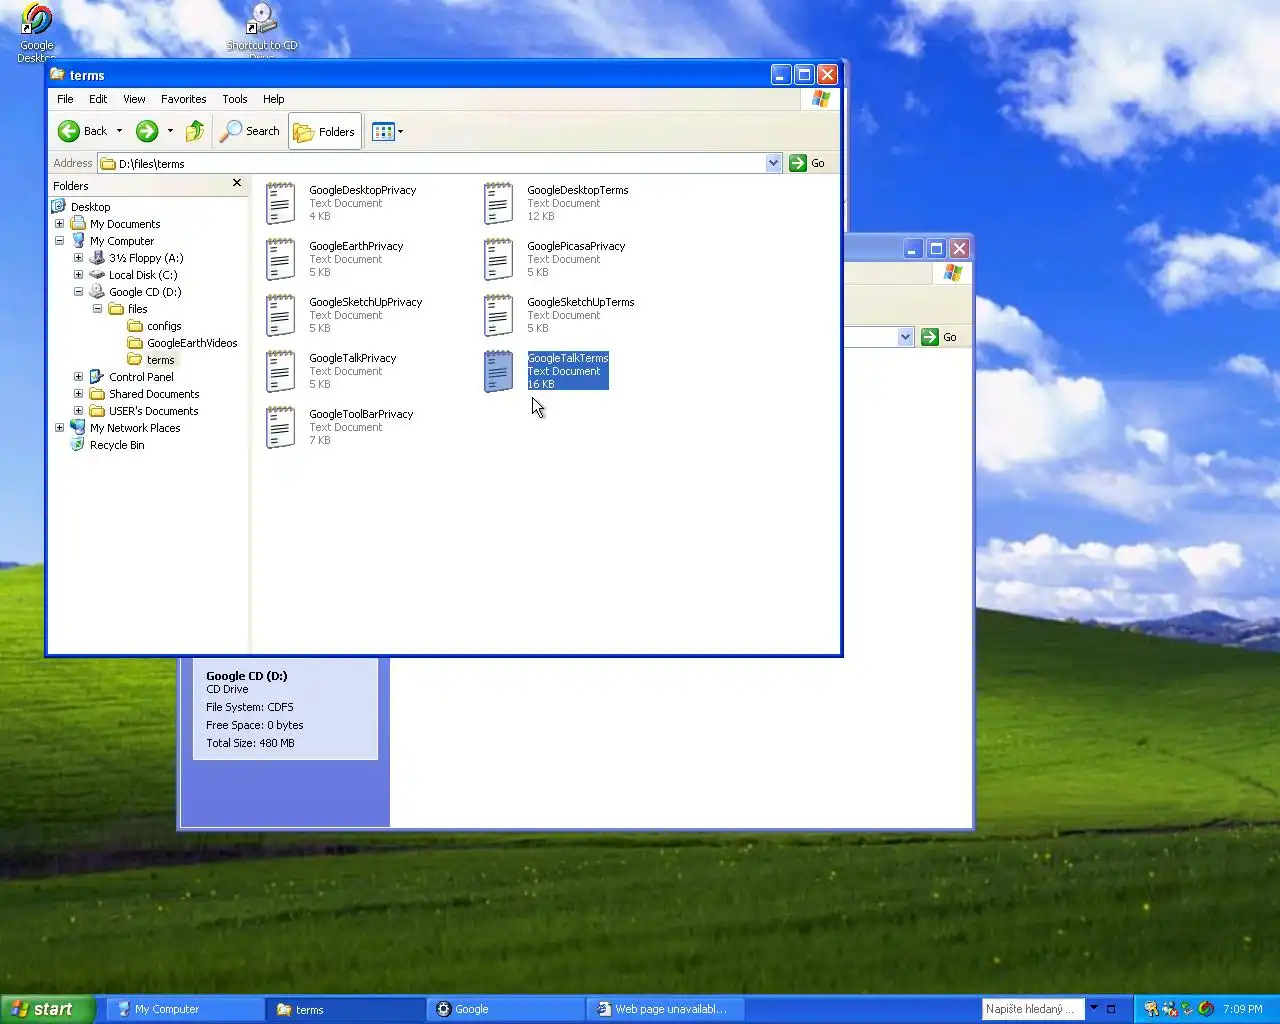
Task: Open the View menu
Action: [x=134, y=99]
